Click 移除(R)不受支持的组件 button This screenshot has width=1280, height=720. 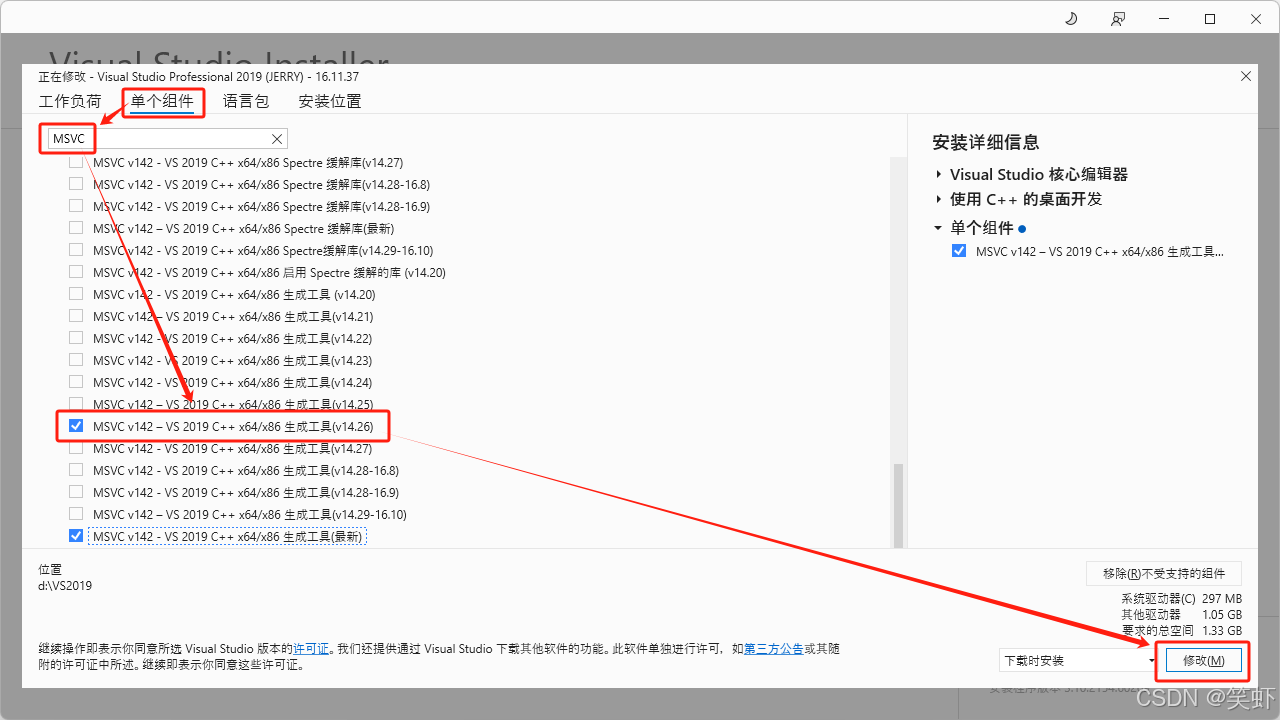click(1164, 573)
